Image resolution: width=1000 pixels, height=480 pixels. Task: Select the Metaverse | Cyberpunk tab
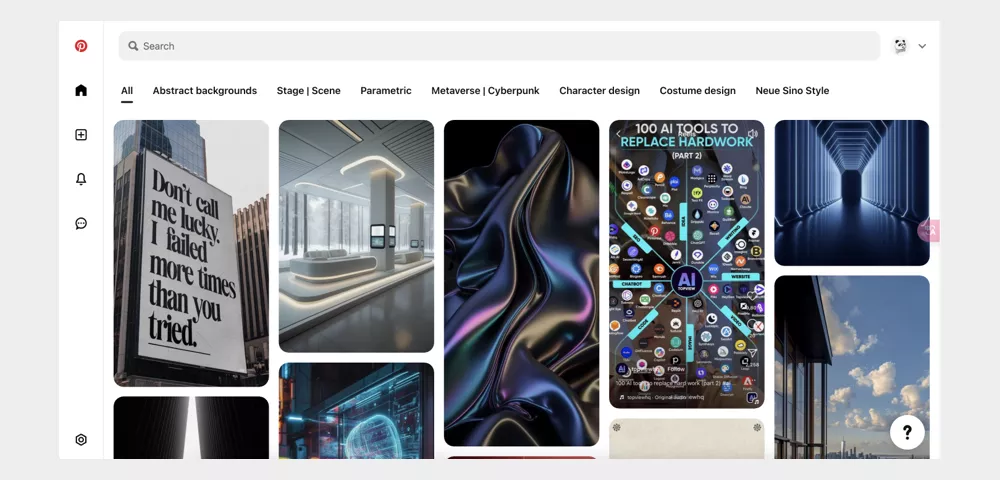[485, 91]
